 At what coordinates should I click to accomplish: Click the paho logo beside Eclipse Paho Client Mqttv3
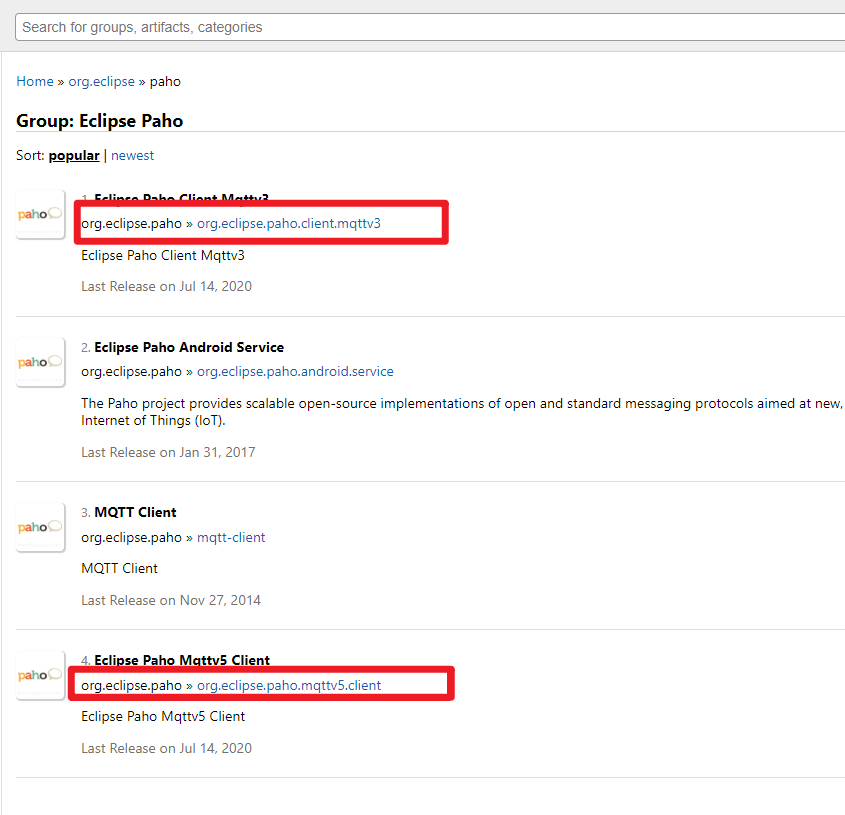click(39, 213)
